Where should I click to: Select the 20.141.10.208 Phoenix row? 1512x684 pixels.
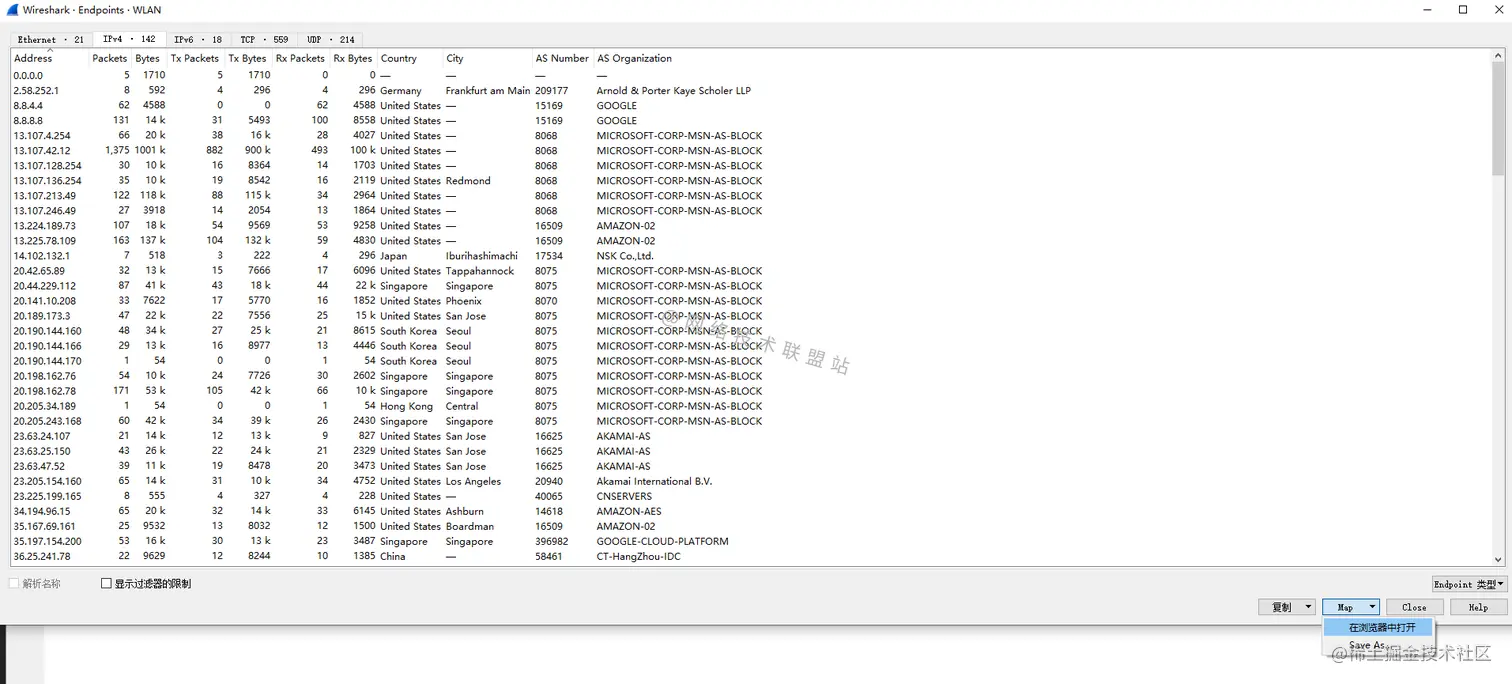click(x=750, y=300)
